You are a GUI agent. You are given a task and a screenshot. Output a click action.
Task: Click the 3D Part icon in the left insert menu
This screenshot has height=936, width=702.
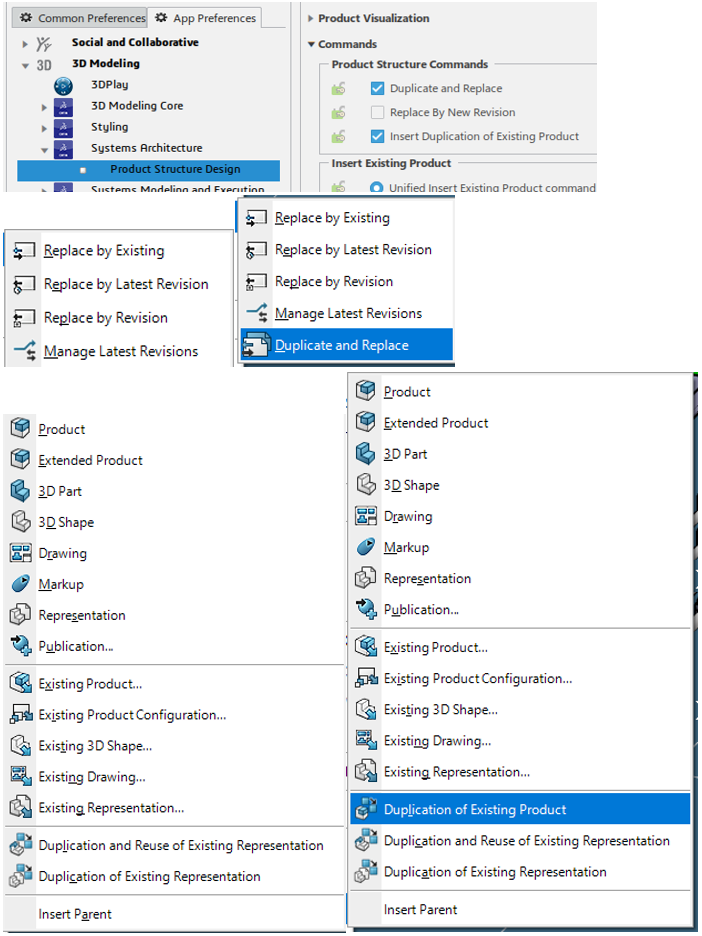pos(20,491)
